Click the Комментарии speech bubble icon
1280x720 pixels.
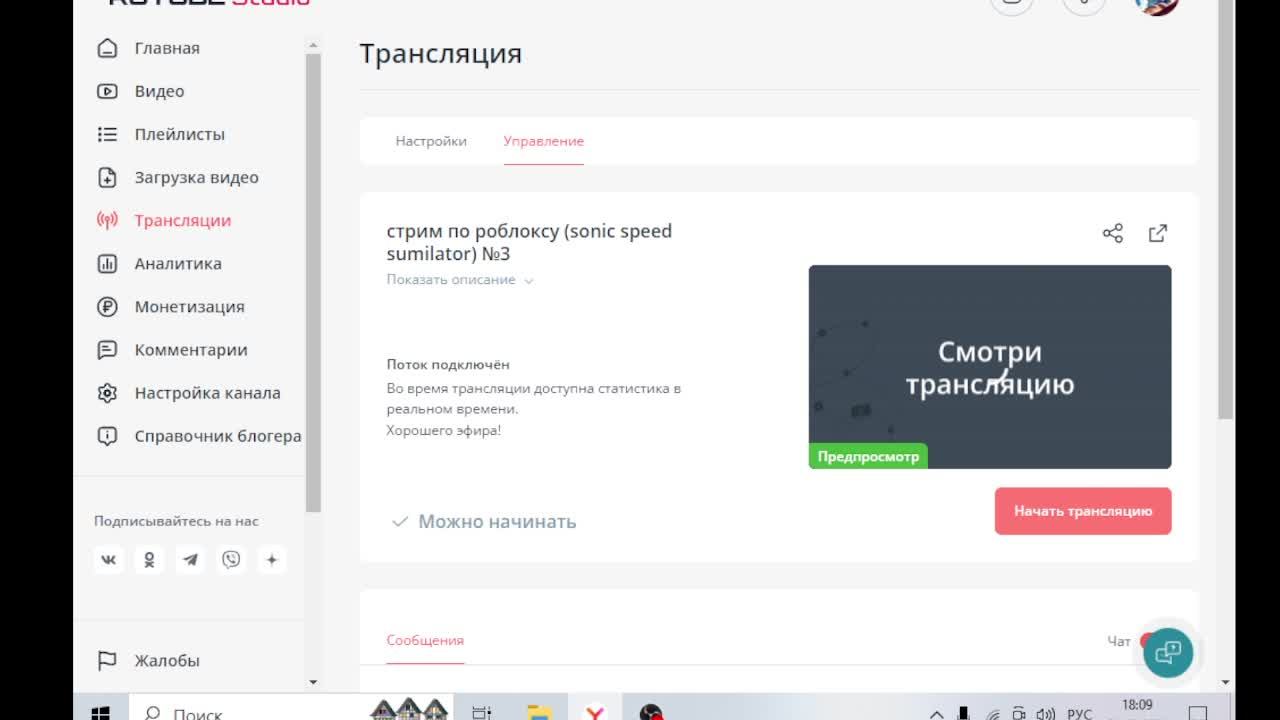pos(107,350)
